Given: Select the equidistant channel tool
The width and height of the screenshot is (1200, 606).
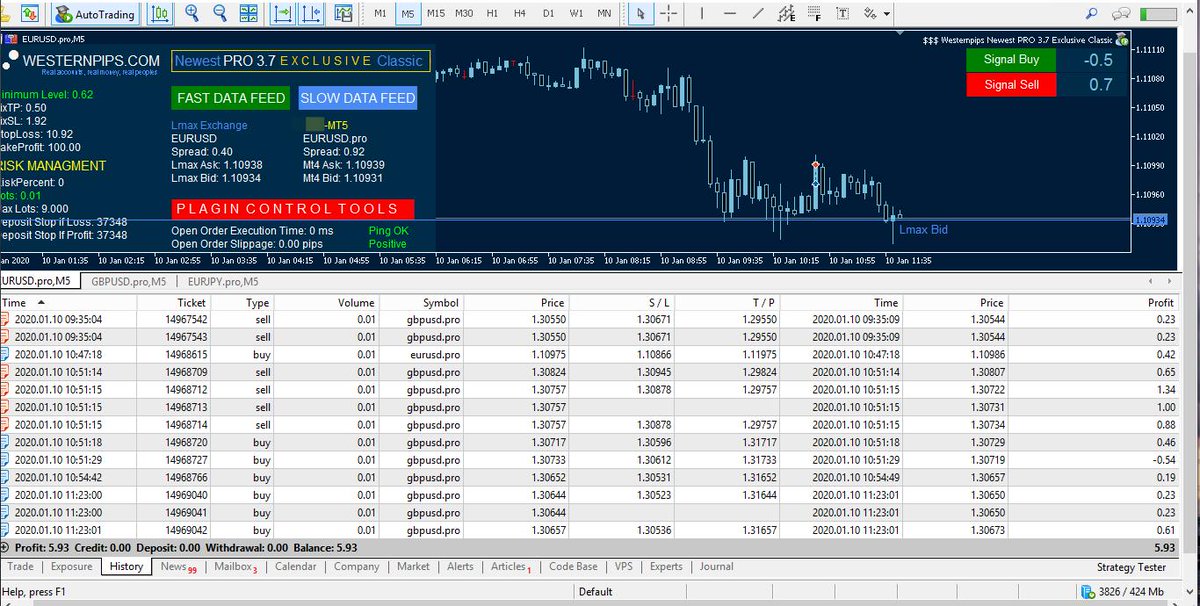Looking at the screenshot, I should (787, 14).
